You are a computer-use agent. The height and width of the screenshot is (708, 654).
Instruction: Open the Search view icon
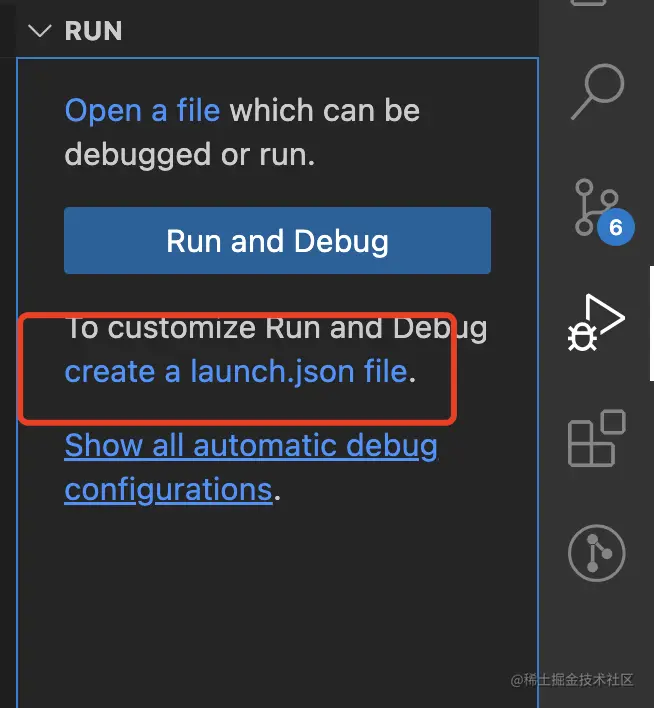(597, 92)
